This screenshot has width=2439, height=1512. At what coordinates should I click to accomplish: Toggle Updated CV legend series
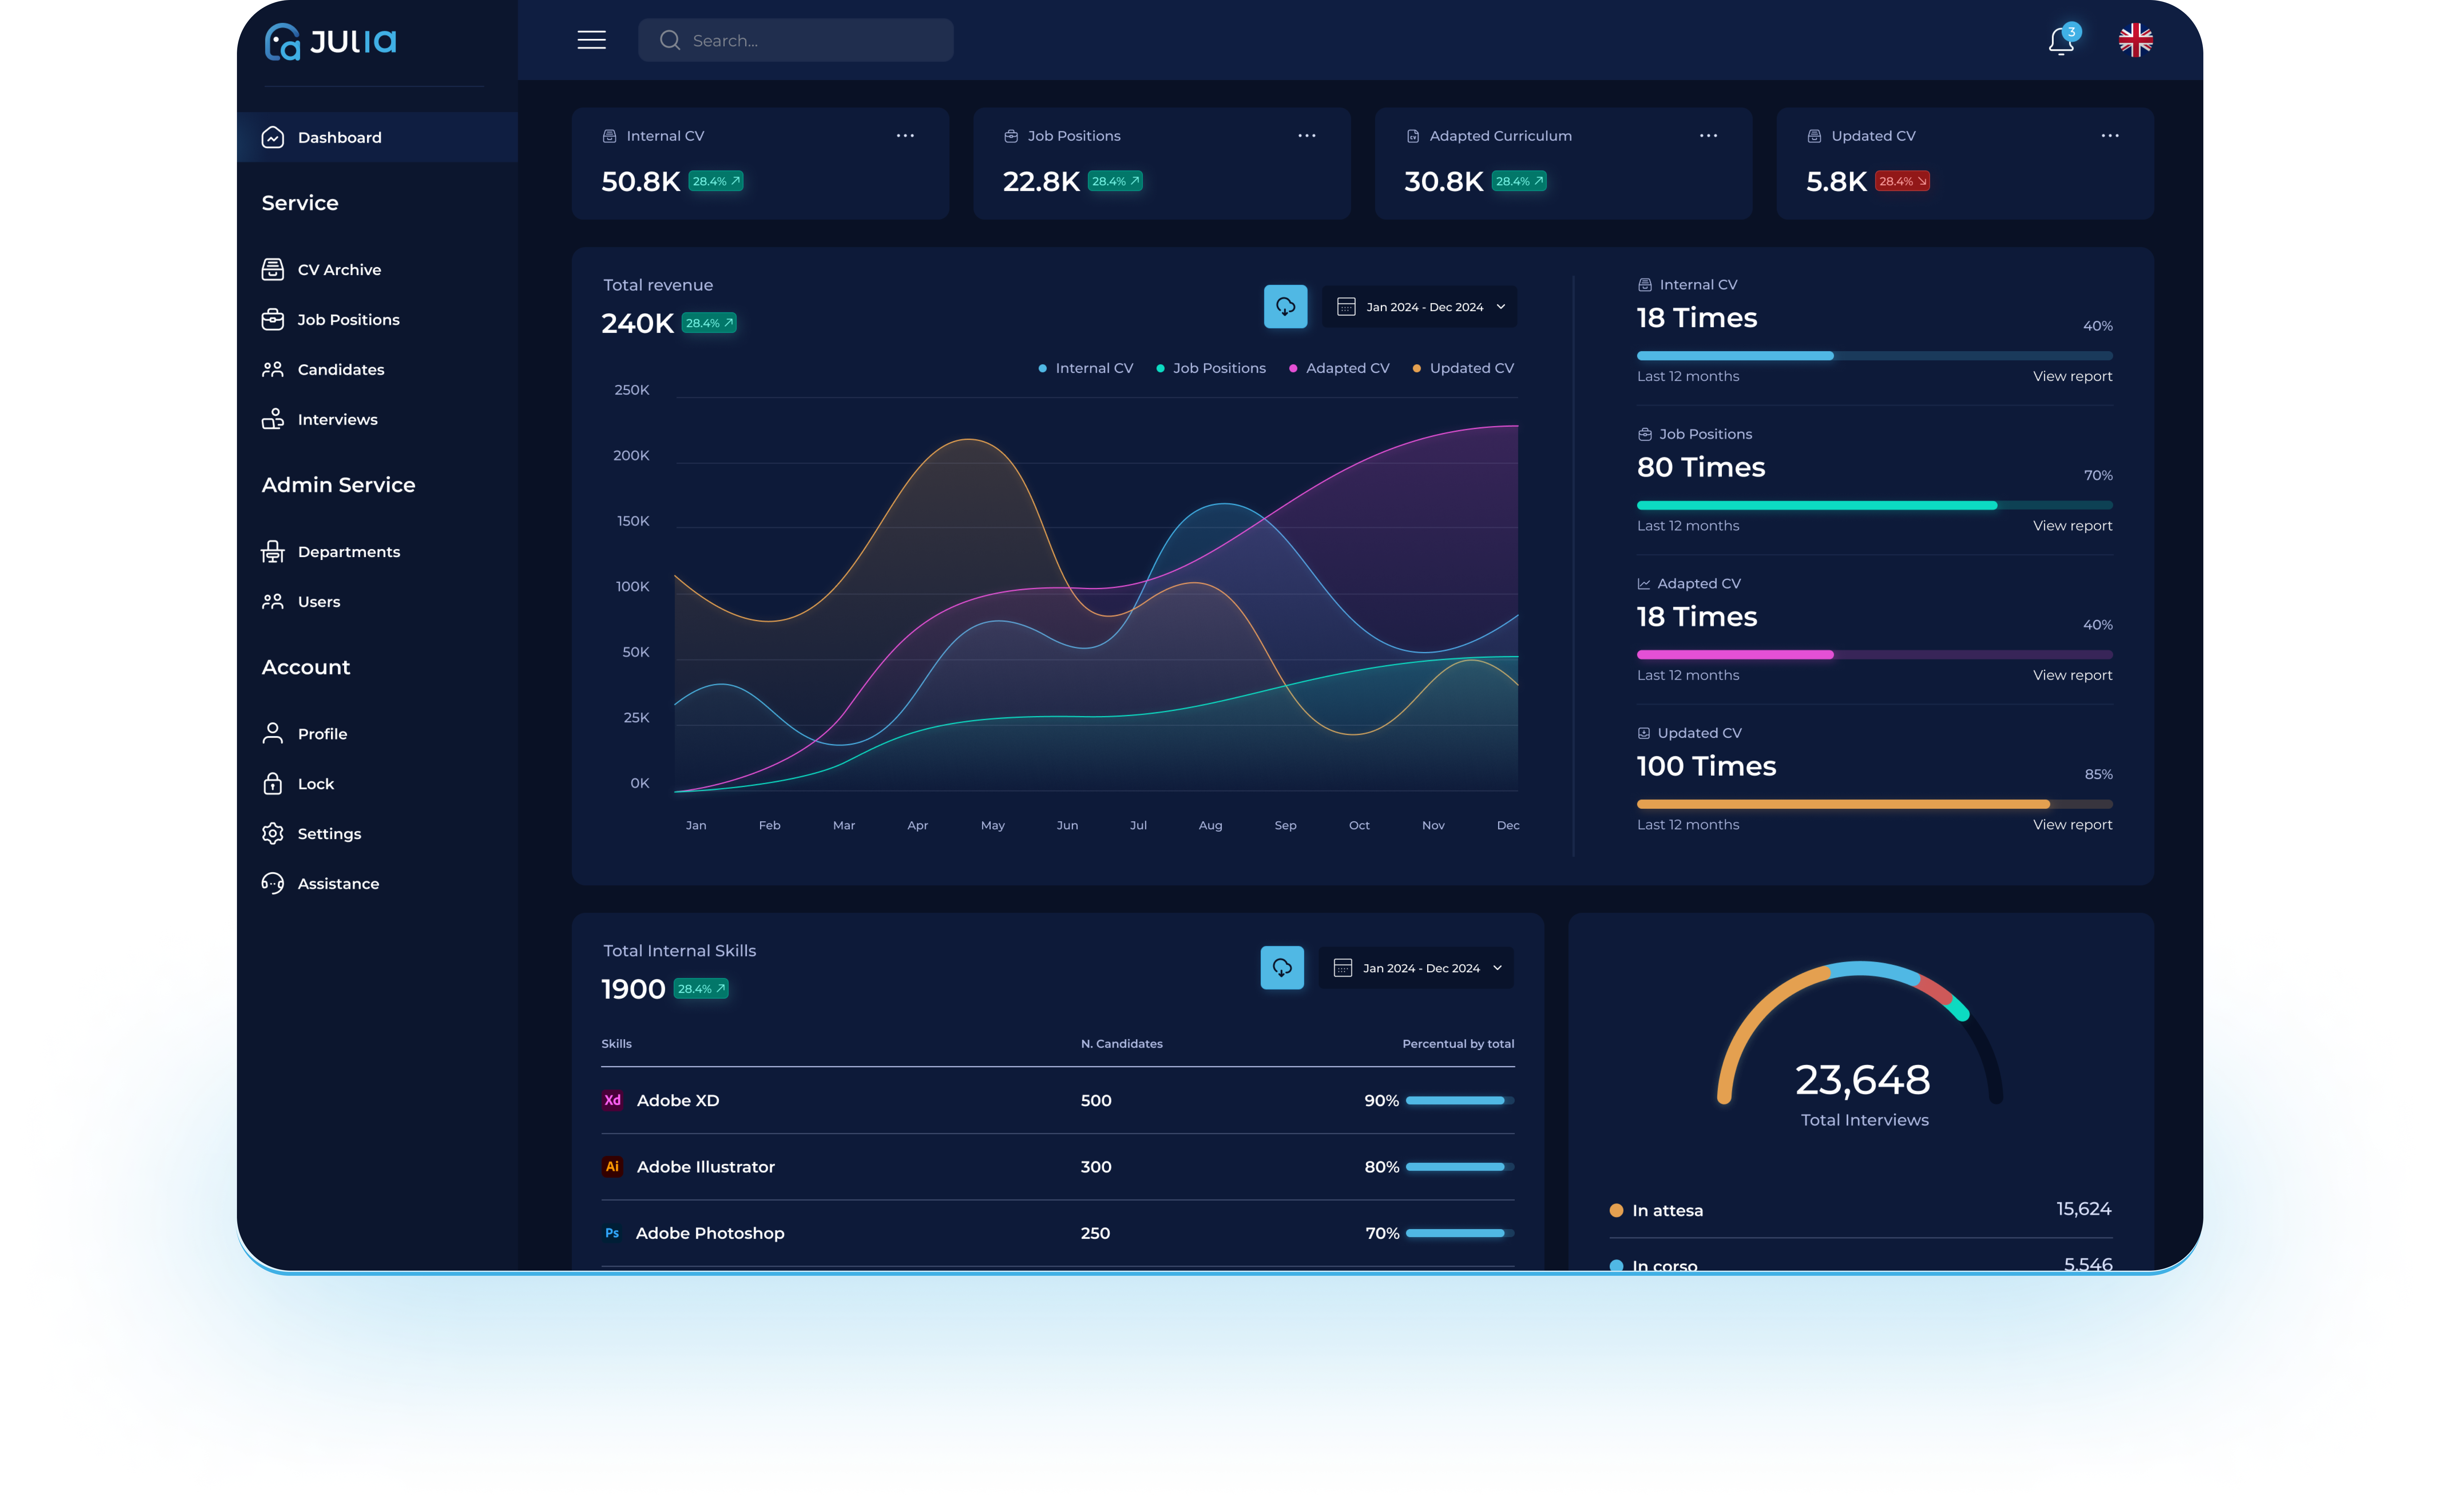(1463, 368)
